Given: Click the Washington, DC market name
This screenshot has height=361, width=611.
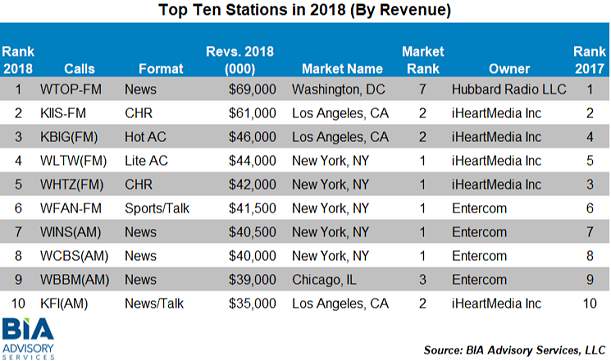Looking at the screenshot, I should [x=338, y=89].
